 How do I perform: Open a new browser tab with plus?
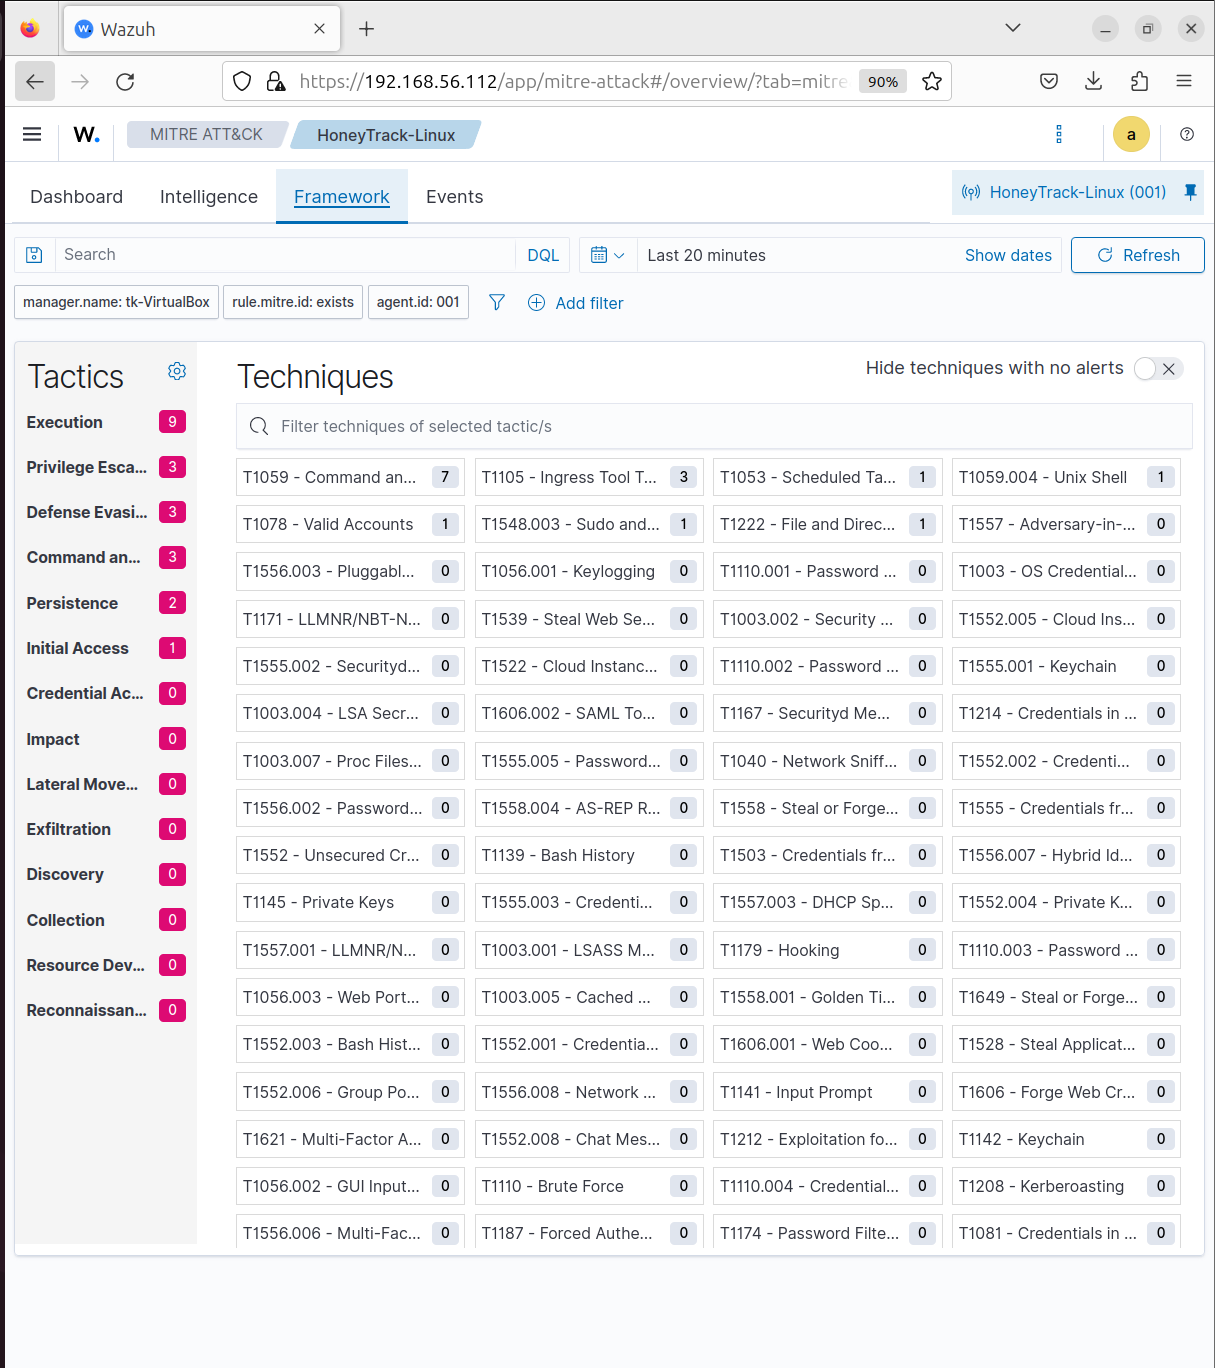pyautogui.click(x=367, y=29)
